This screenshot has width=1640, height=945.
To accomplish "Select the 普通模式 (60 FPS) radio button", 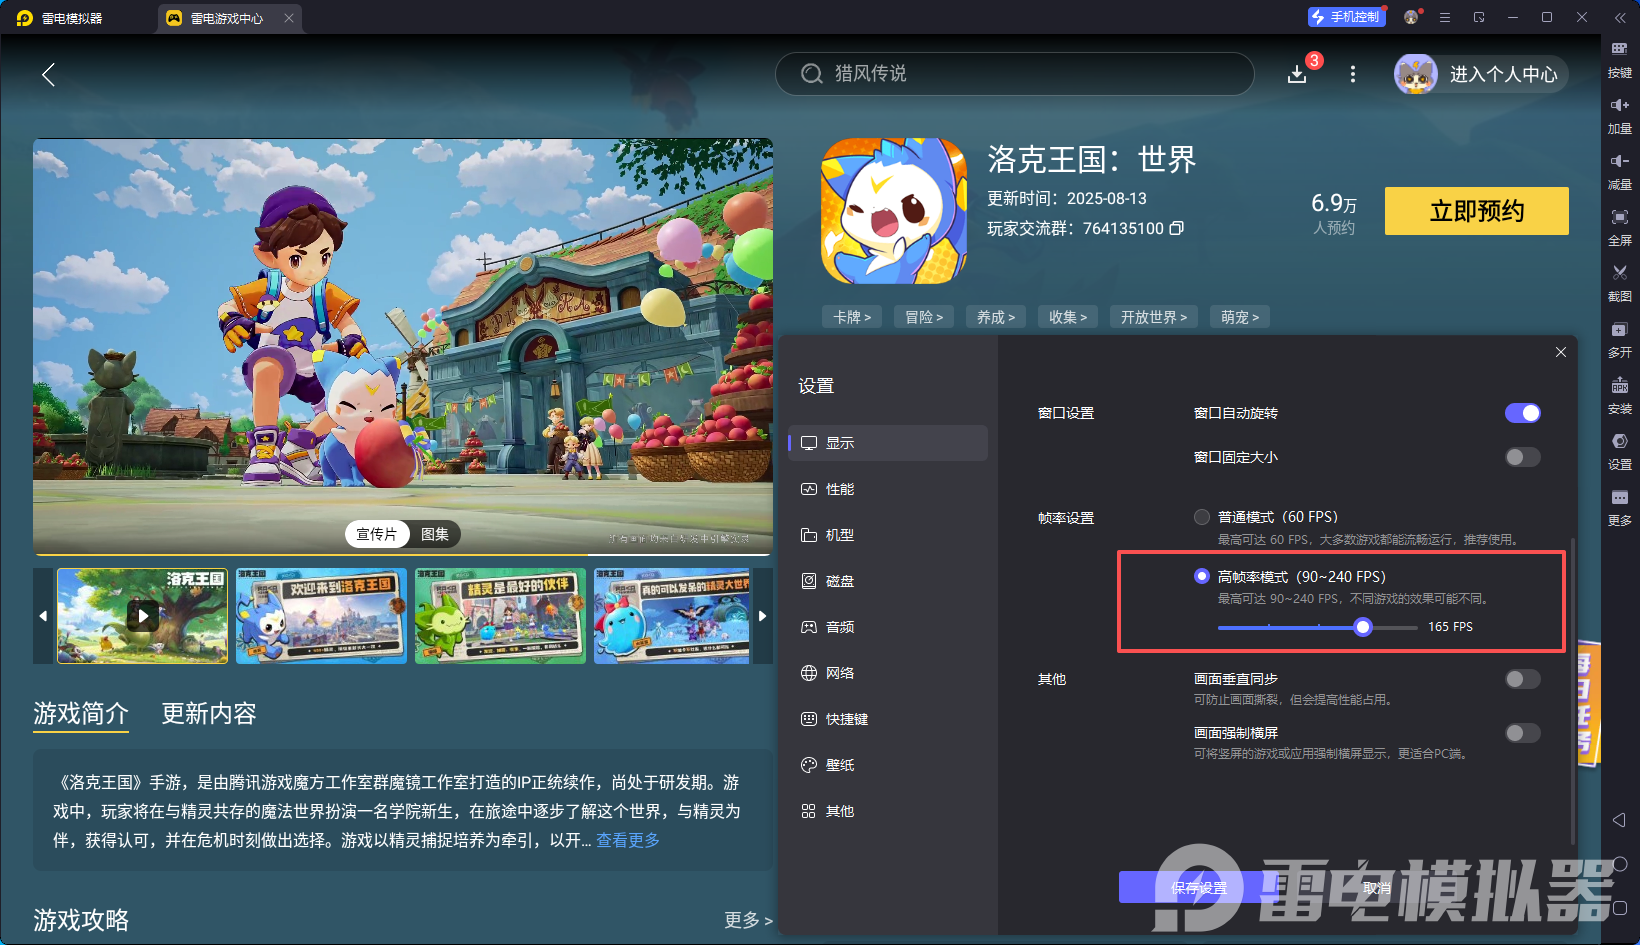I will pyautogui.click(x=1201, y=517).
